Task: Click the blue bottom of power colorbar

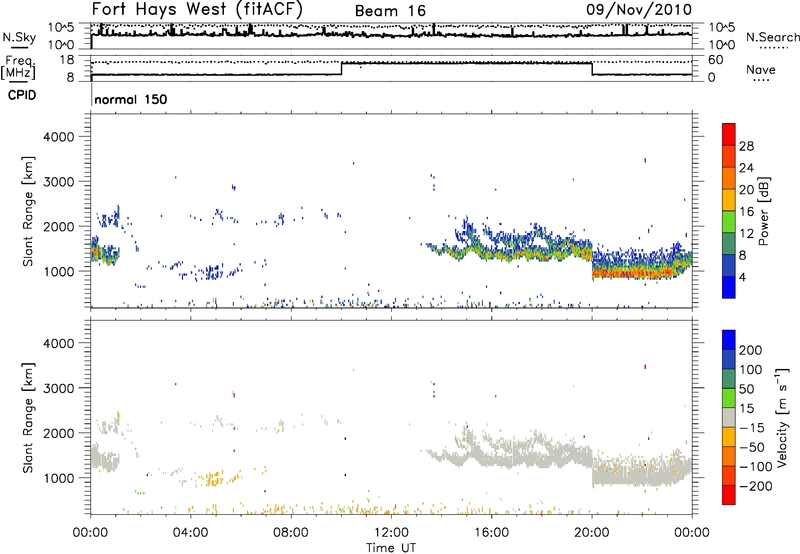Action: (729, 287)
